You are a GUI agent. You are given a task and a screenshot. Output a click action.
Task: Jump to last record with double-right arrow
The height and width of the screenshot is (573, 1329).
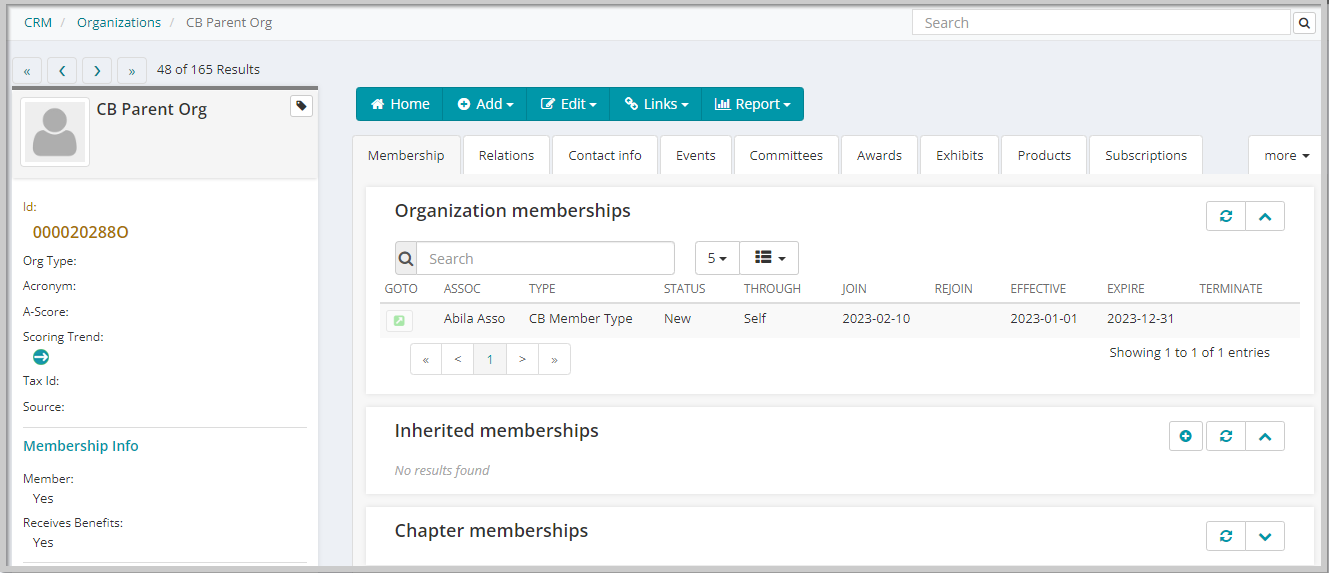(x=132, y=70)
